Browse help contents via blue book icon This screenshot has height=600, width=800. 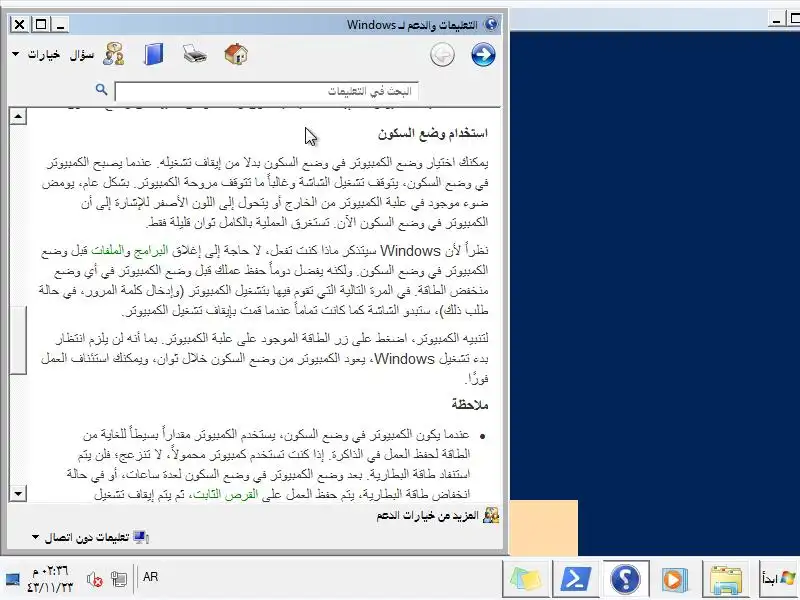pos(154,54)
